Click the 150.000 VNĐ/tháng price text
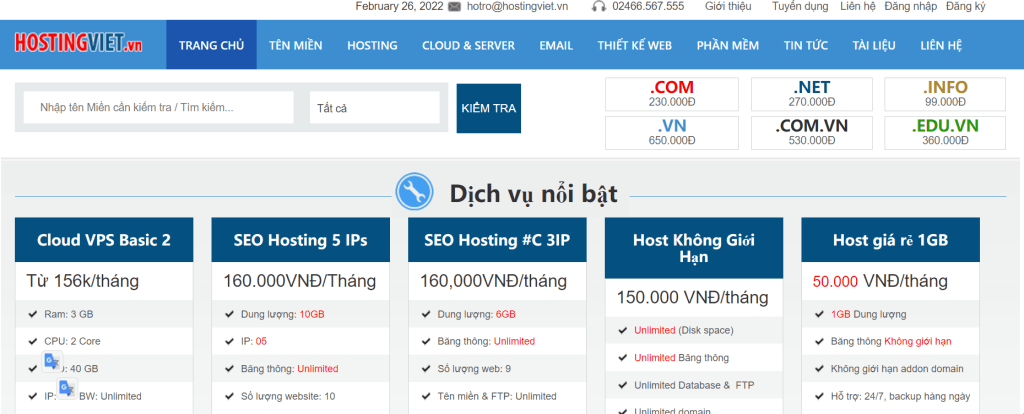Image resolution: width=1024 pixels, height=414 pixels. pyautogui.click(x=692, y=298)
